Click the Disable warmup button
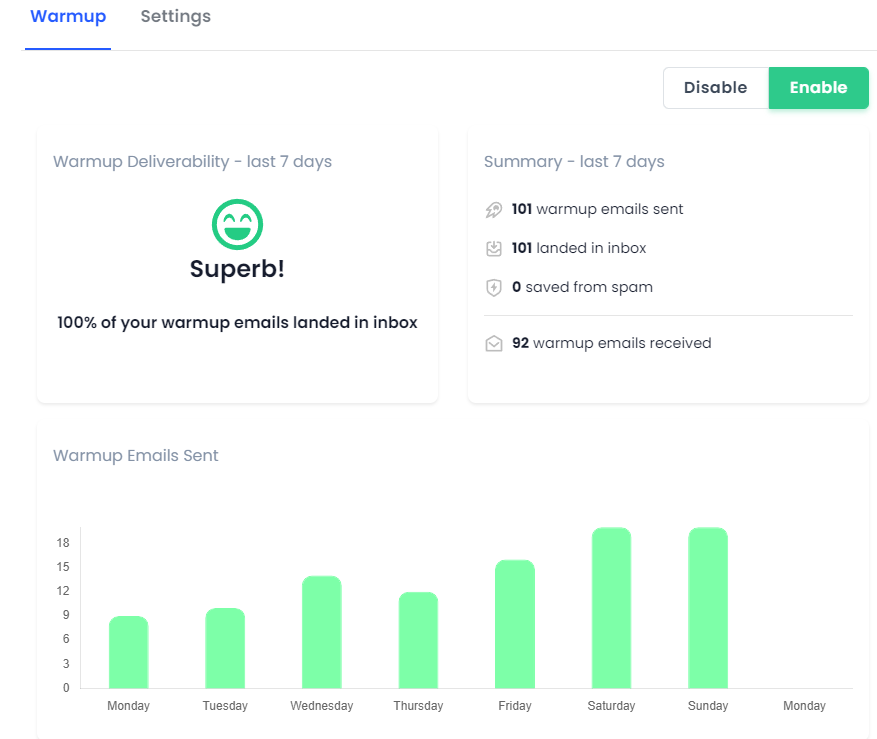Viewport: 877px width, 739px height. click(715, 88)
